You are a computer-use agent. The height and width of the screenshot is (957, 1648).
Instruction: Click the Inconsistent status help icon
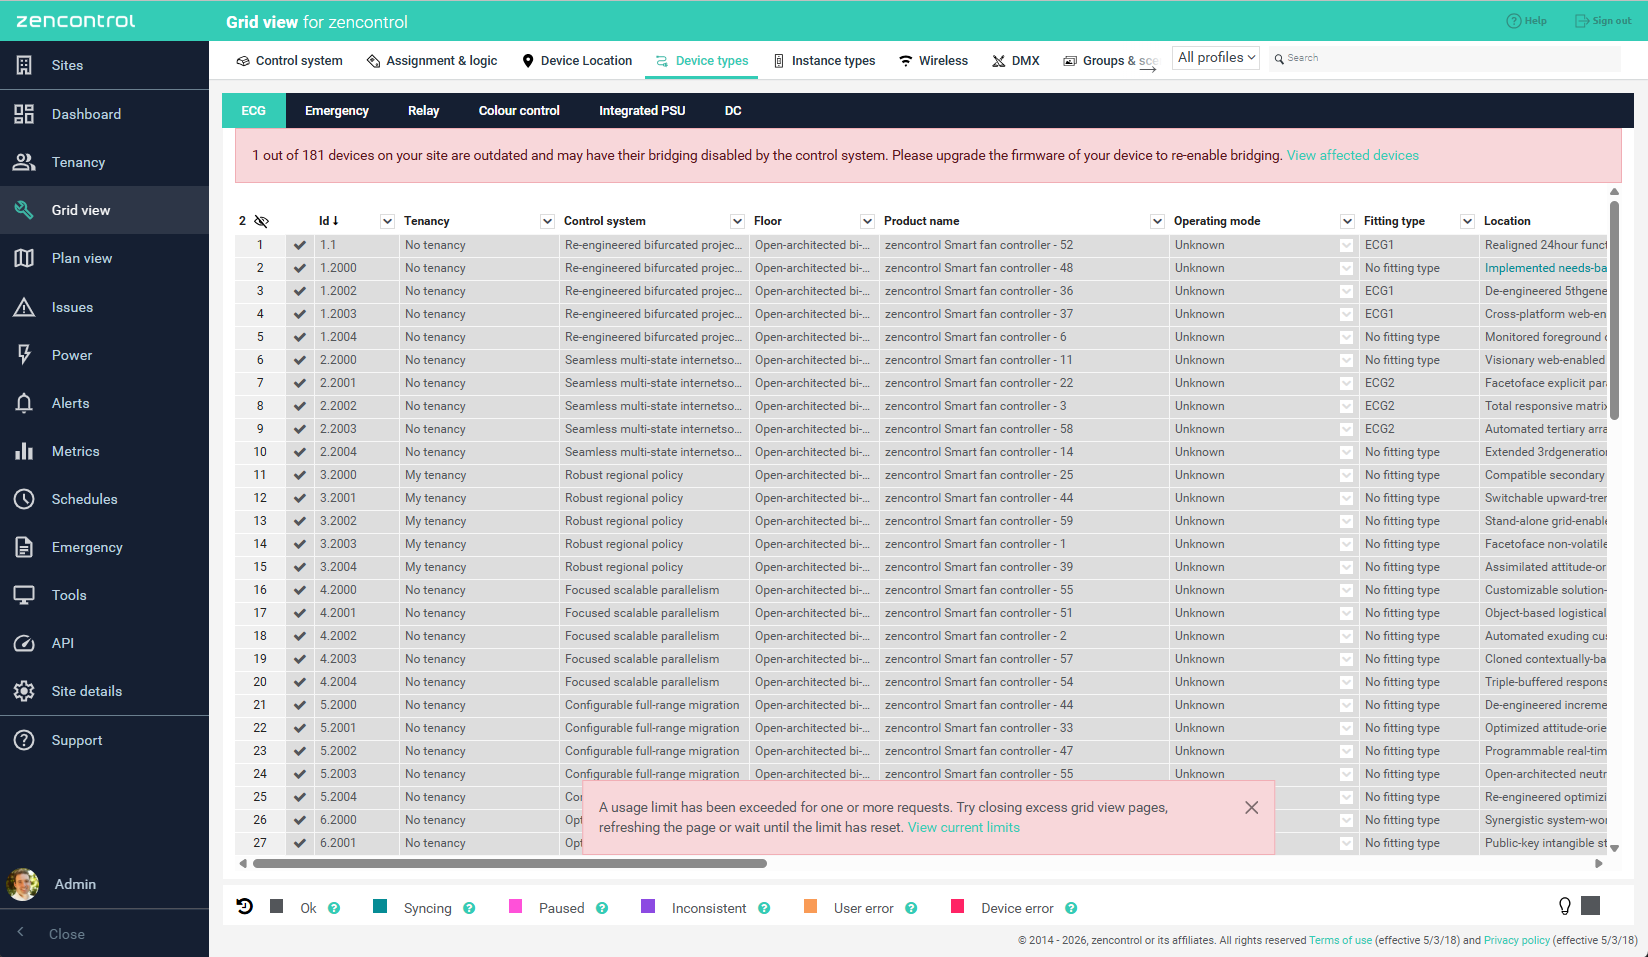tap(764, 908)
